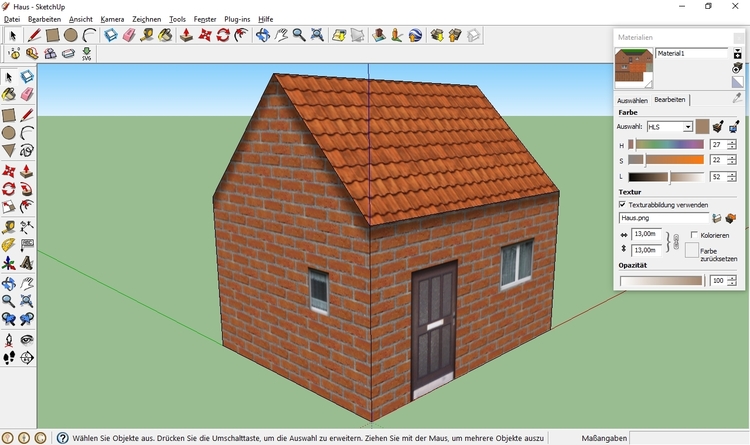Select the Freehand tool in left toolbar
Screen dimensions: 750x445
(27, 151)
